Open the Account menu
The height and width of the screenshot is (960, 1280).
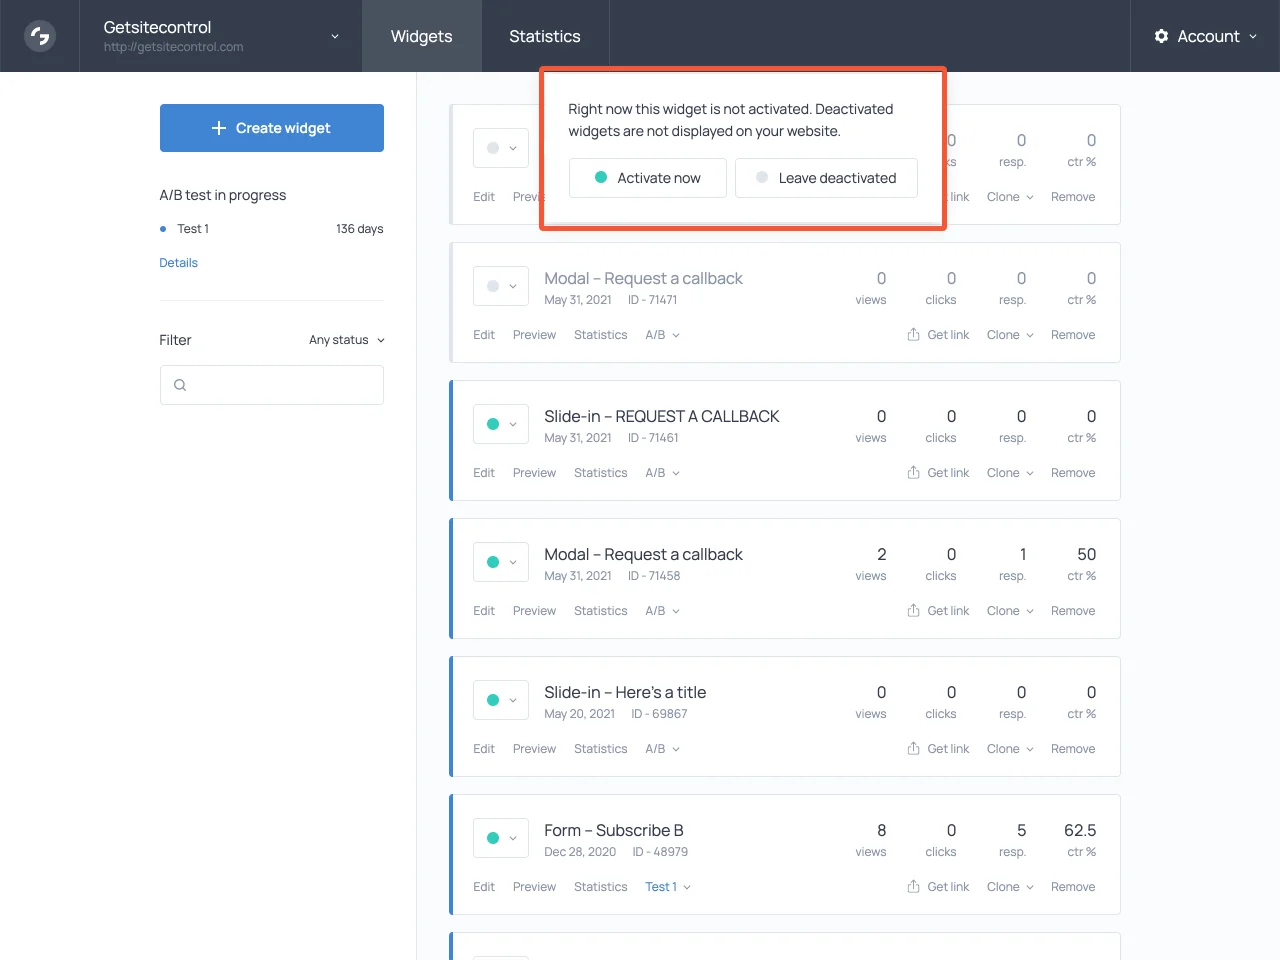[1205, 36]
